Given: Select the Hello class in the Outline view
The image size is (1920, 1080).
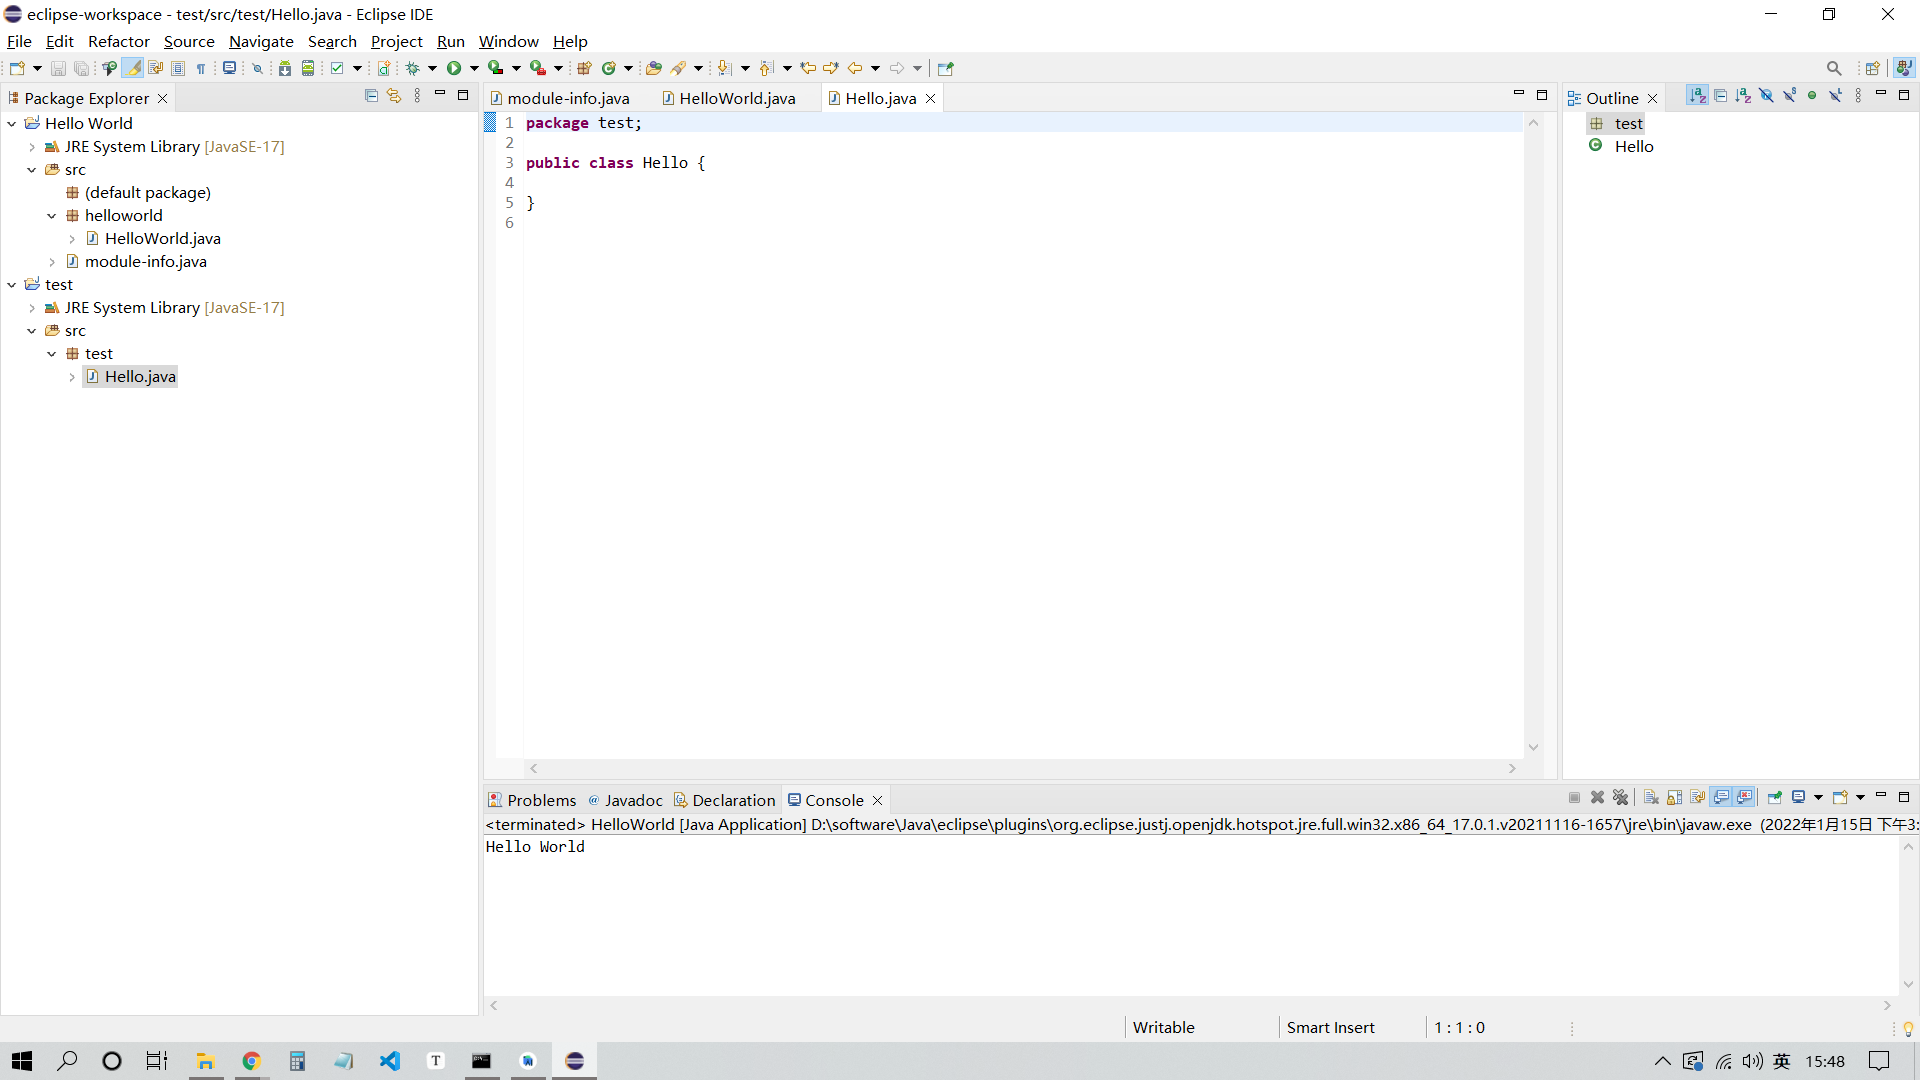Looking at the screenshot, I should pyautogui.click(x=1635, y=146).
